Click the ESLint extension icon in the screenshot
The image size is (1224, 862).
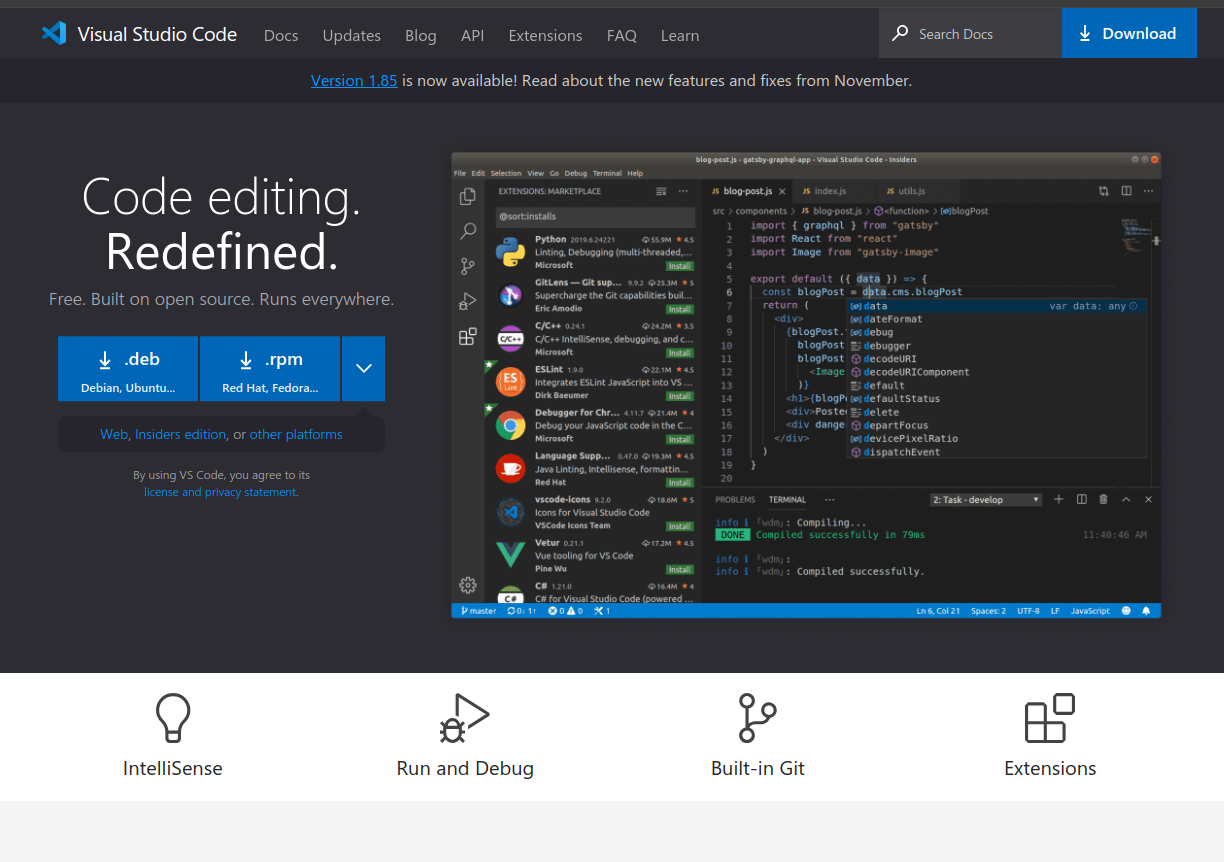tap(511, 382)
